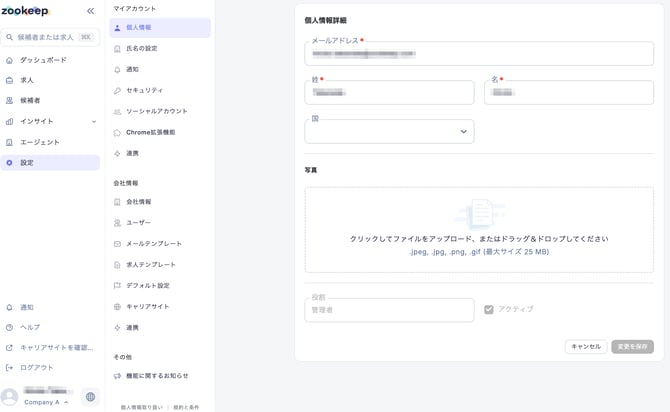Click the Chrome拡張機能 icon
Image resolution: width=670 pixels, height=412 pixels.
(118, 133)
